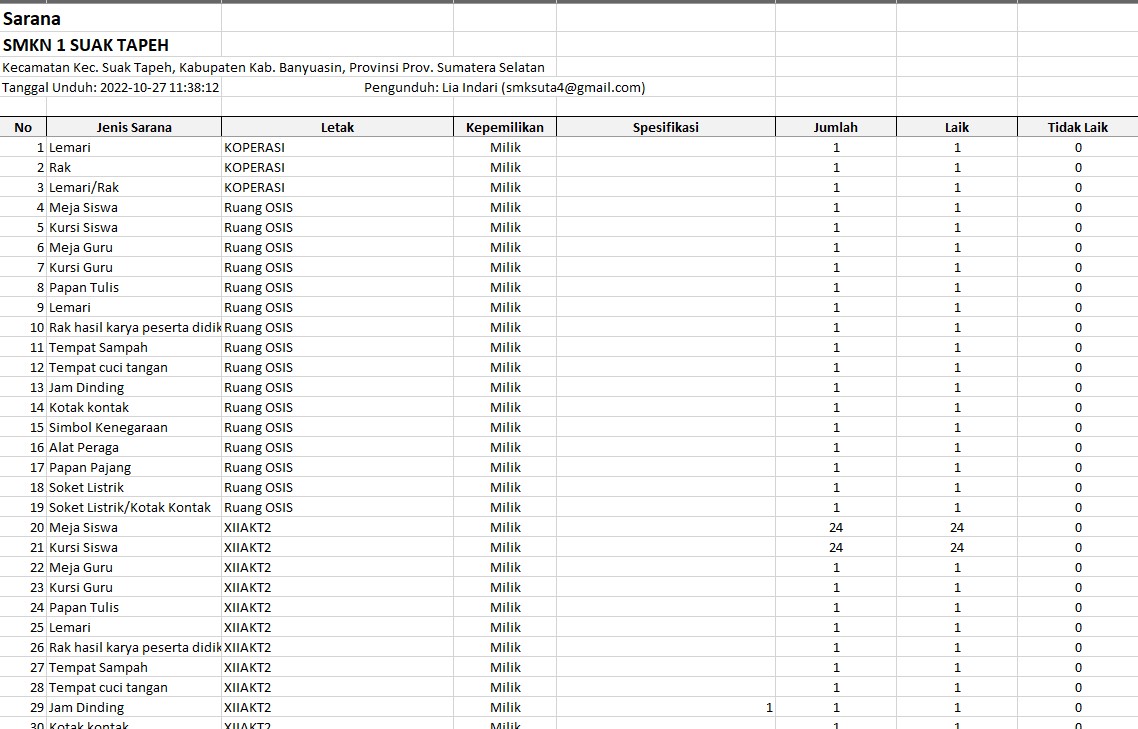Click the Laik column header cell
The image size is (1138, 729).
pos(956,127)
